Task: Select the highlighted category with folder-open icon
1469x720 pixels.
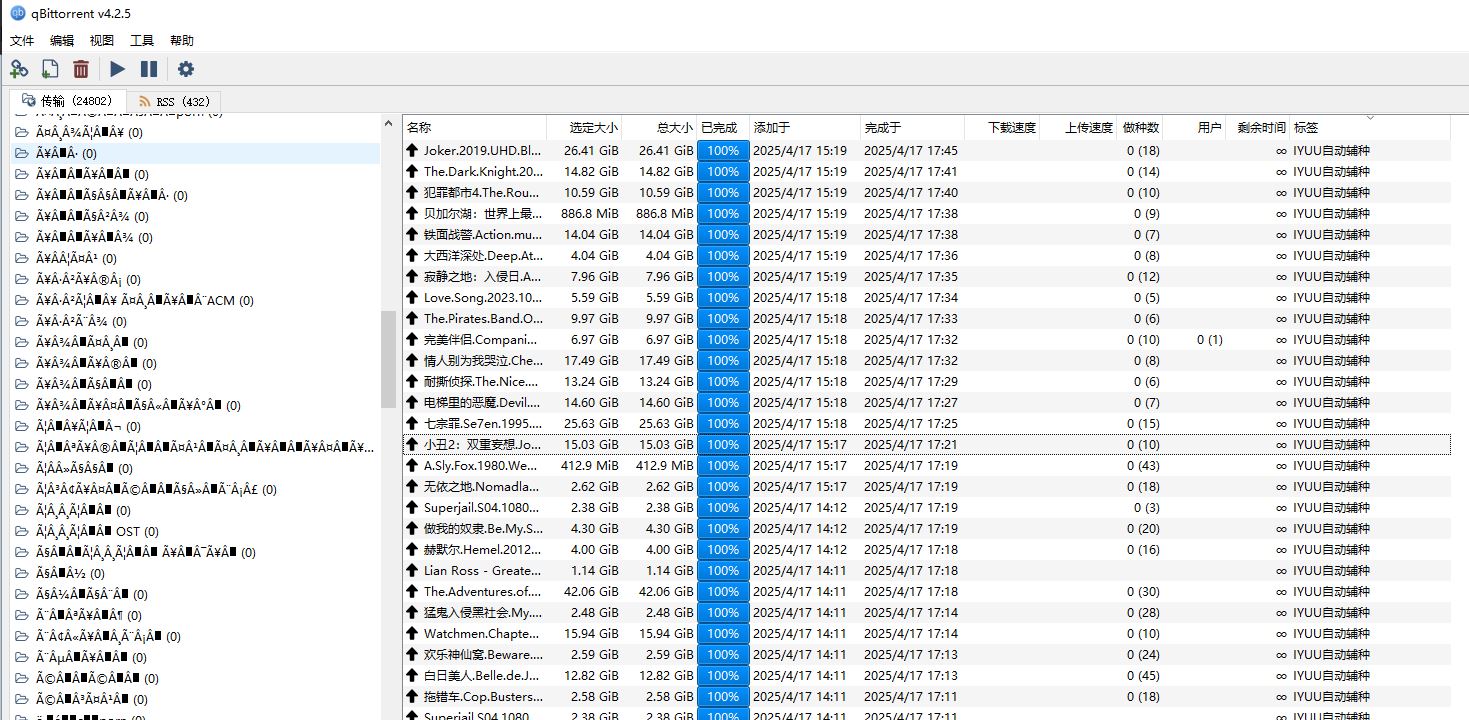Action: (196, 153)
